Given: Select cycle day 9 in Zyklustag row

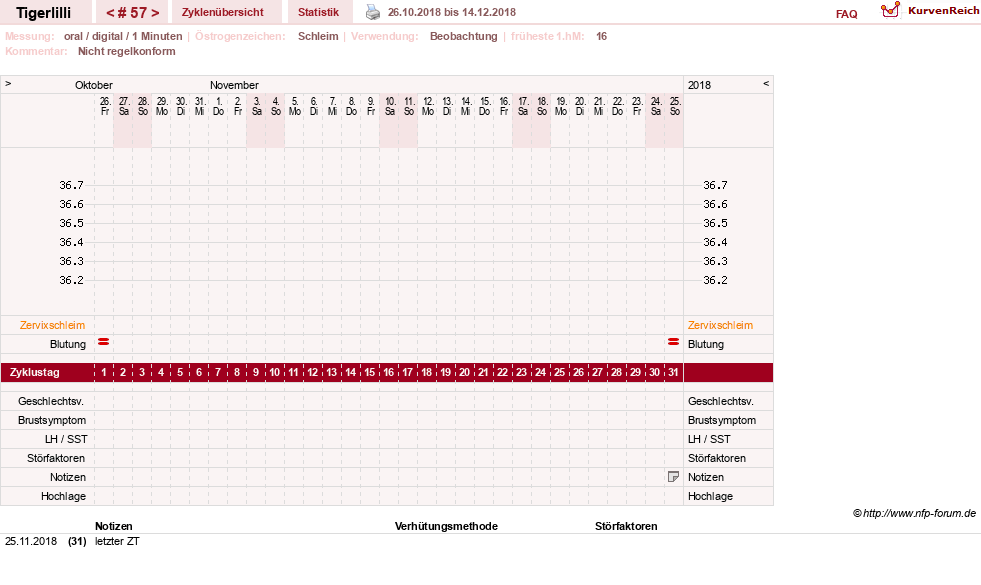Looking at the screenshot, I should pos(256,372).
